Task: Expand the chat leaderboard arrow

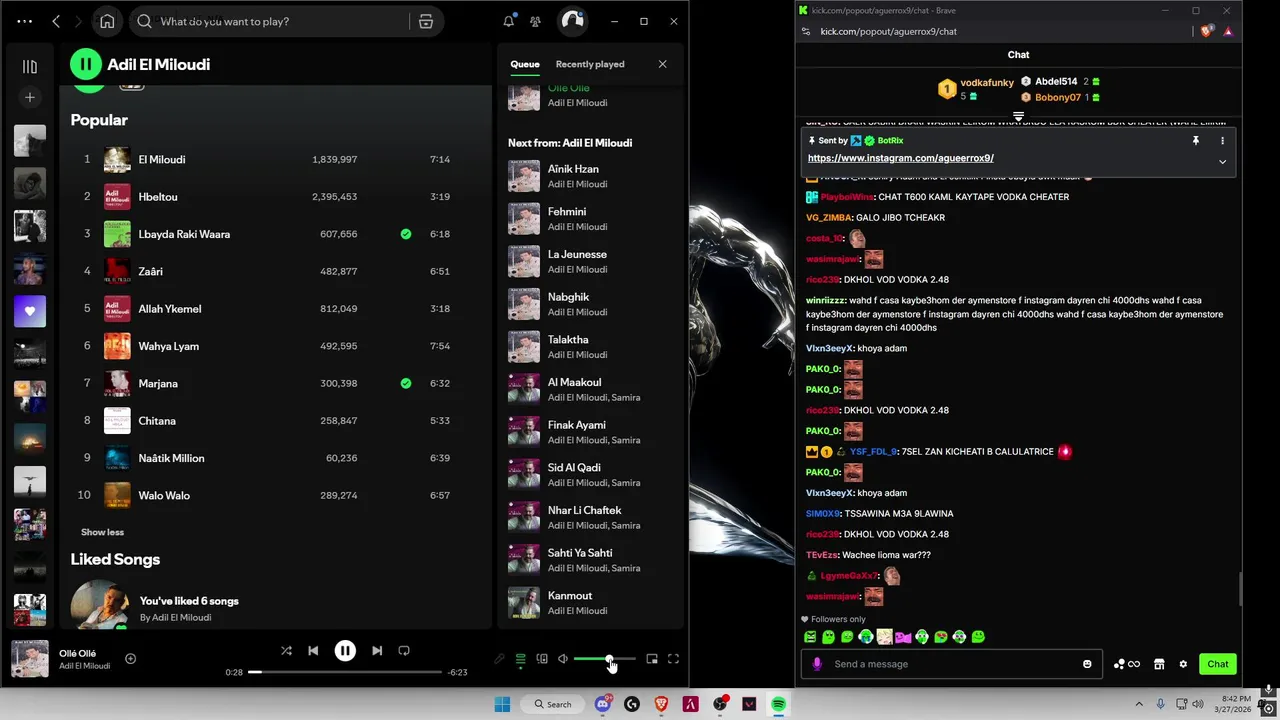Action: [1018, 117]
